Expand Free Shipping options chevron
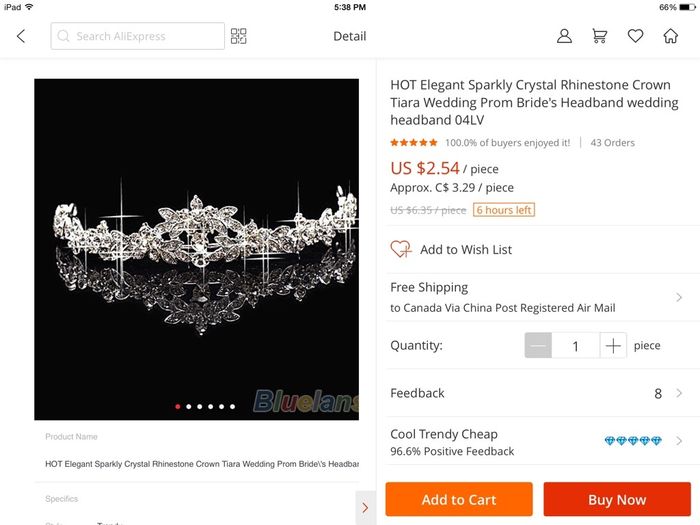This screenshot has width=700, height=525. coord(680,297)
